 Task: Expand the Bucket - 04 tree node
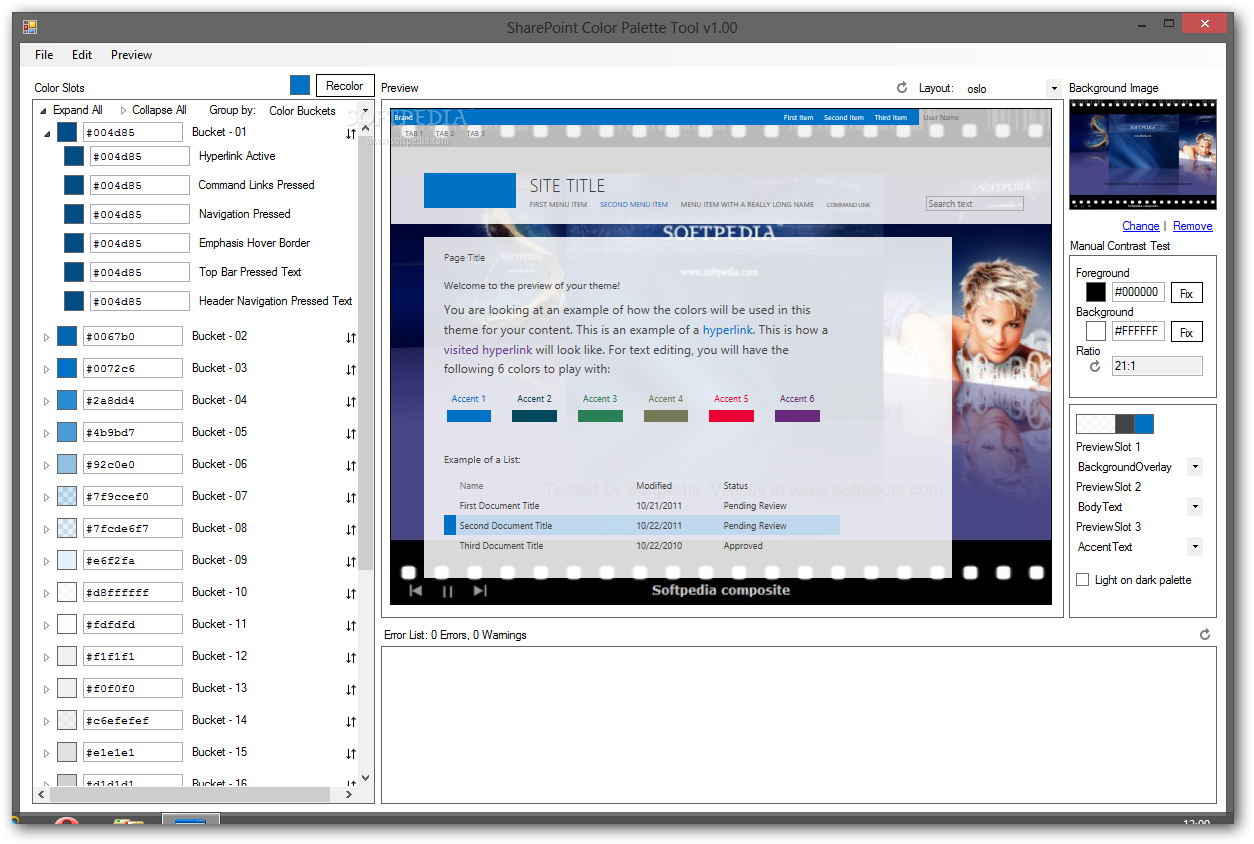pos(46,401)
